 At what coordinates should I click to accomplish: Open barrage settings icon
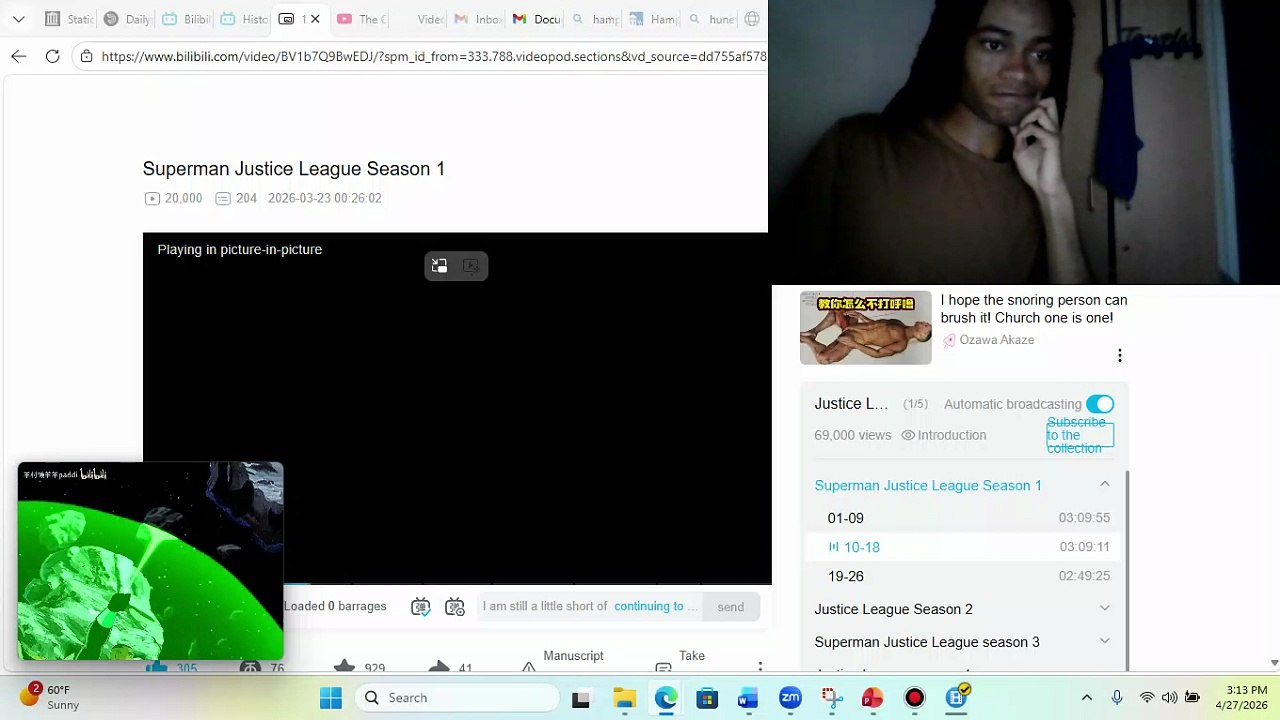tap(455, 607)
